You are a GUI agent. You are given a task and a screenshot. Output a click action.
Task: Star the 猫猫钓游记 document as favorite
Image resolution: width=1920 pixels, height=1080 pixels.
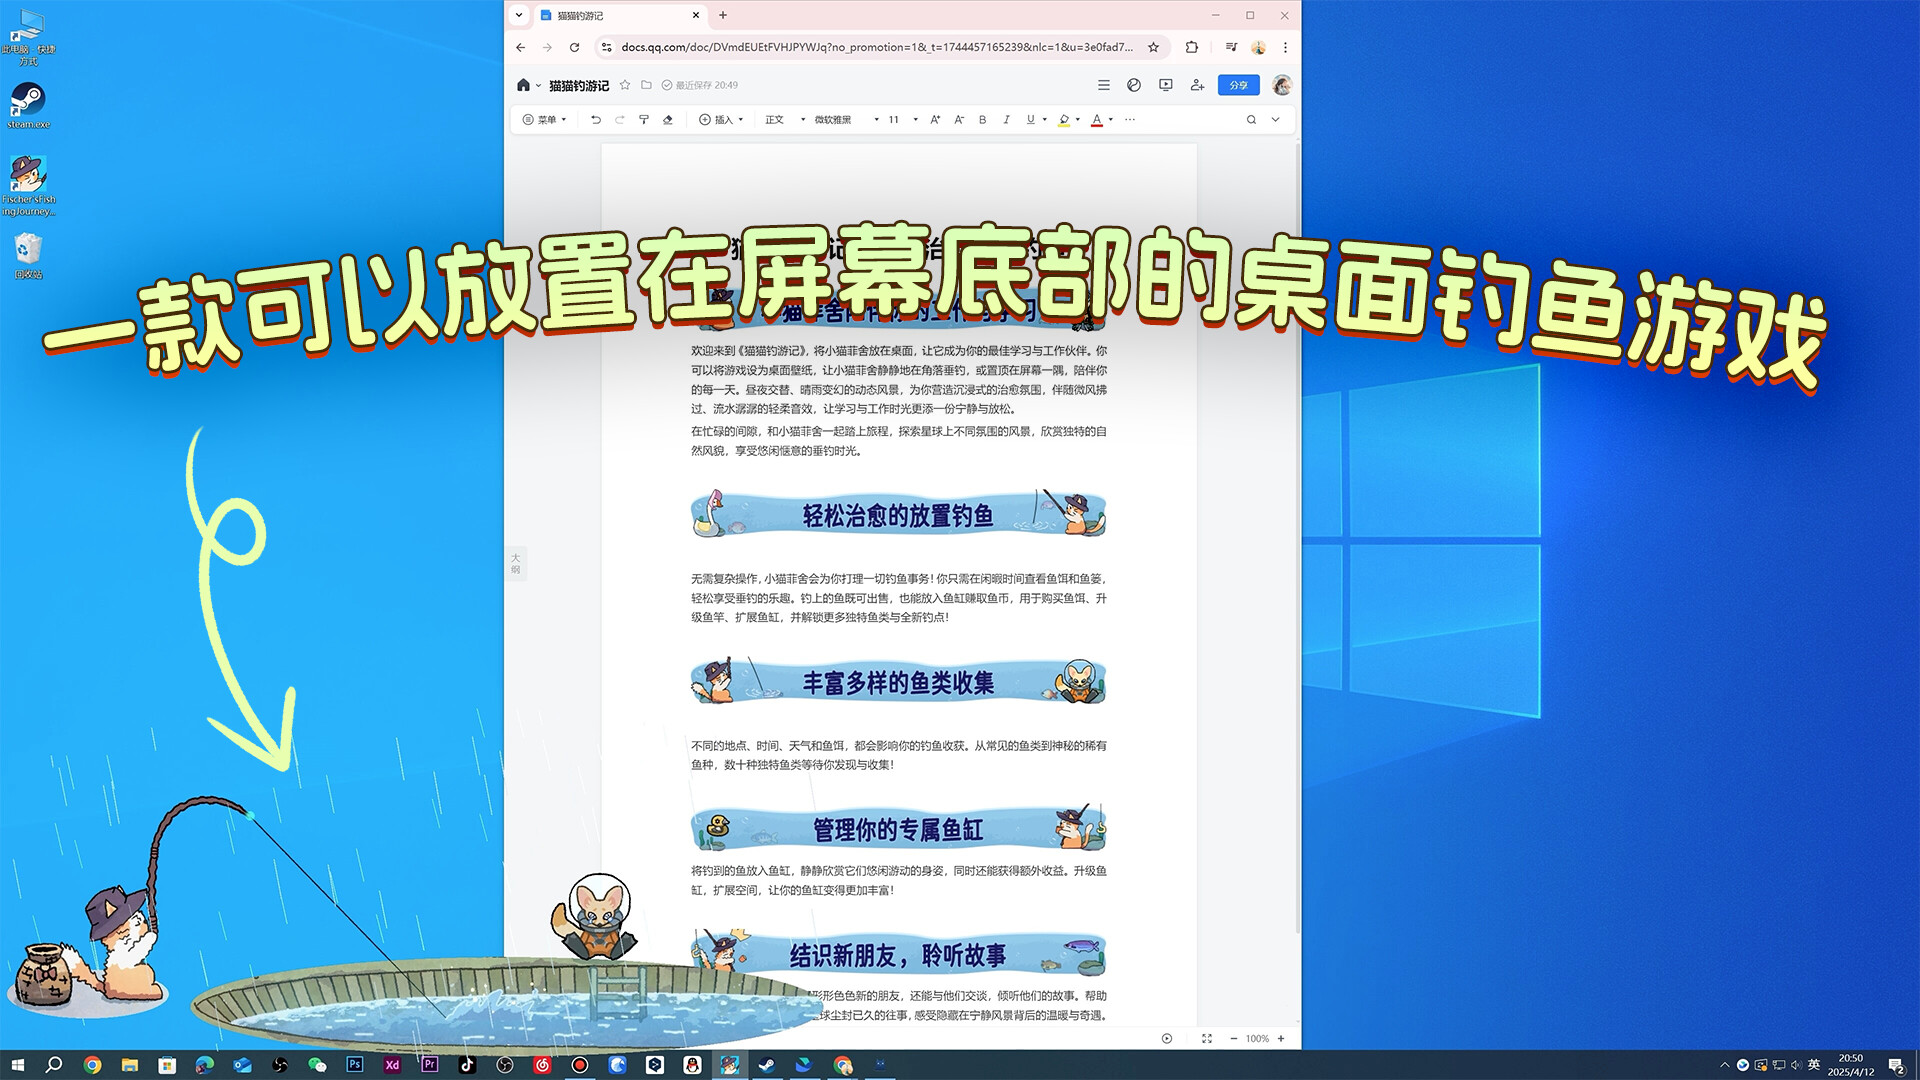(625, 85)
